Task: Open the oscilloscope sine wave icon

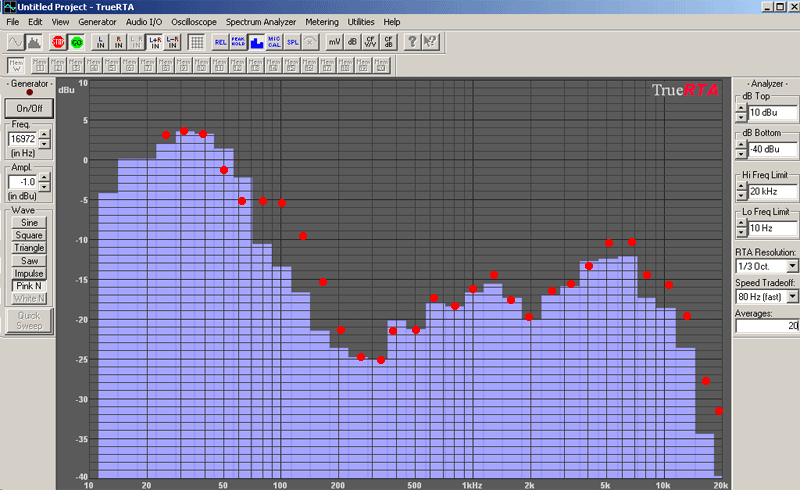Action: pyautogui.click(x=15, y=42)
